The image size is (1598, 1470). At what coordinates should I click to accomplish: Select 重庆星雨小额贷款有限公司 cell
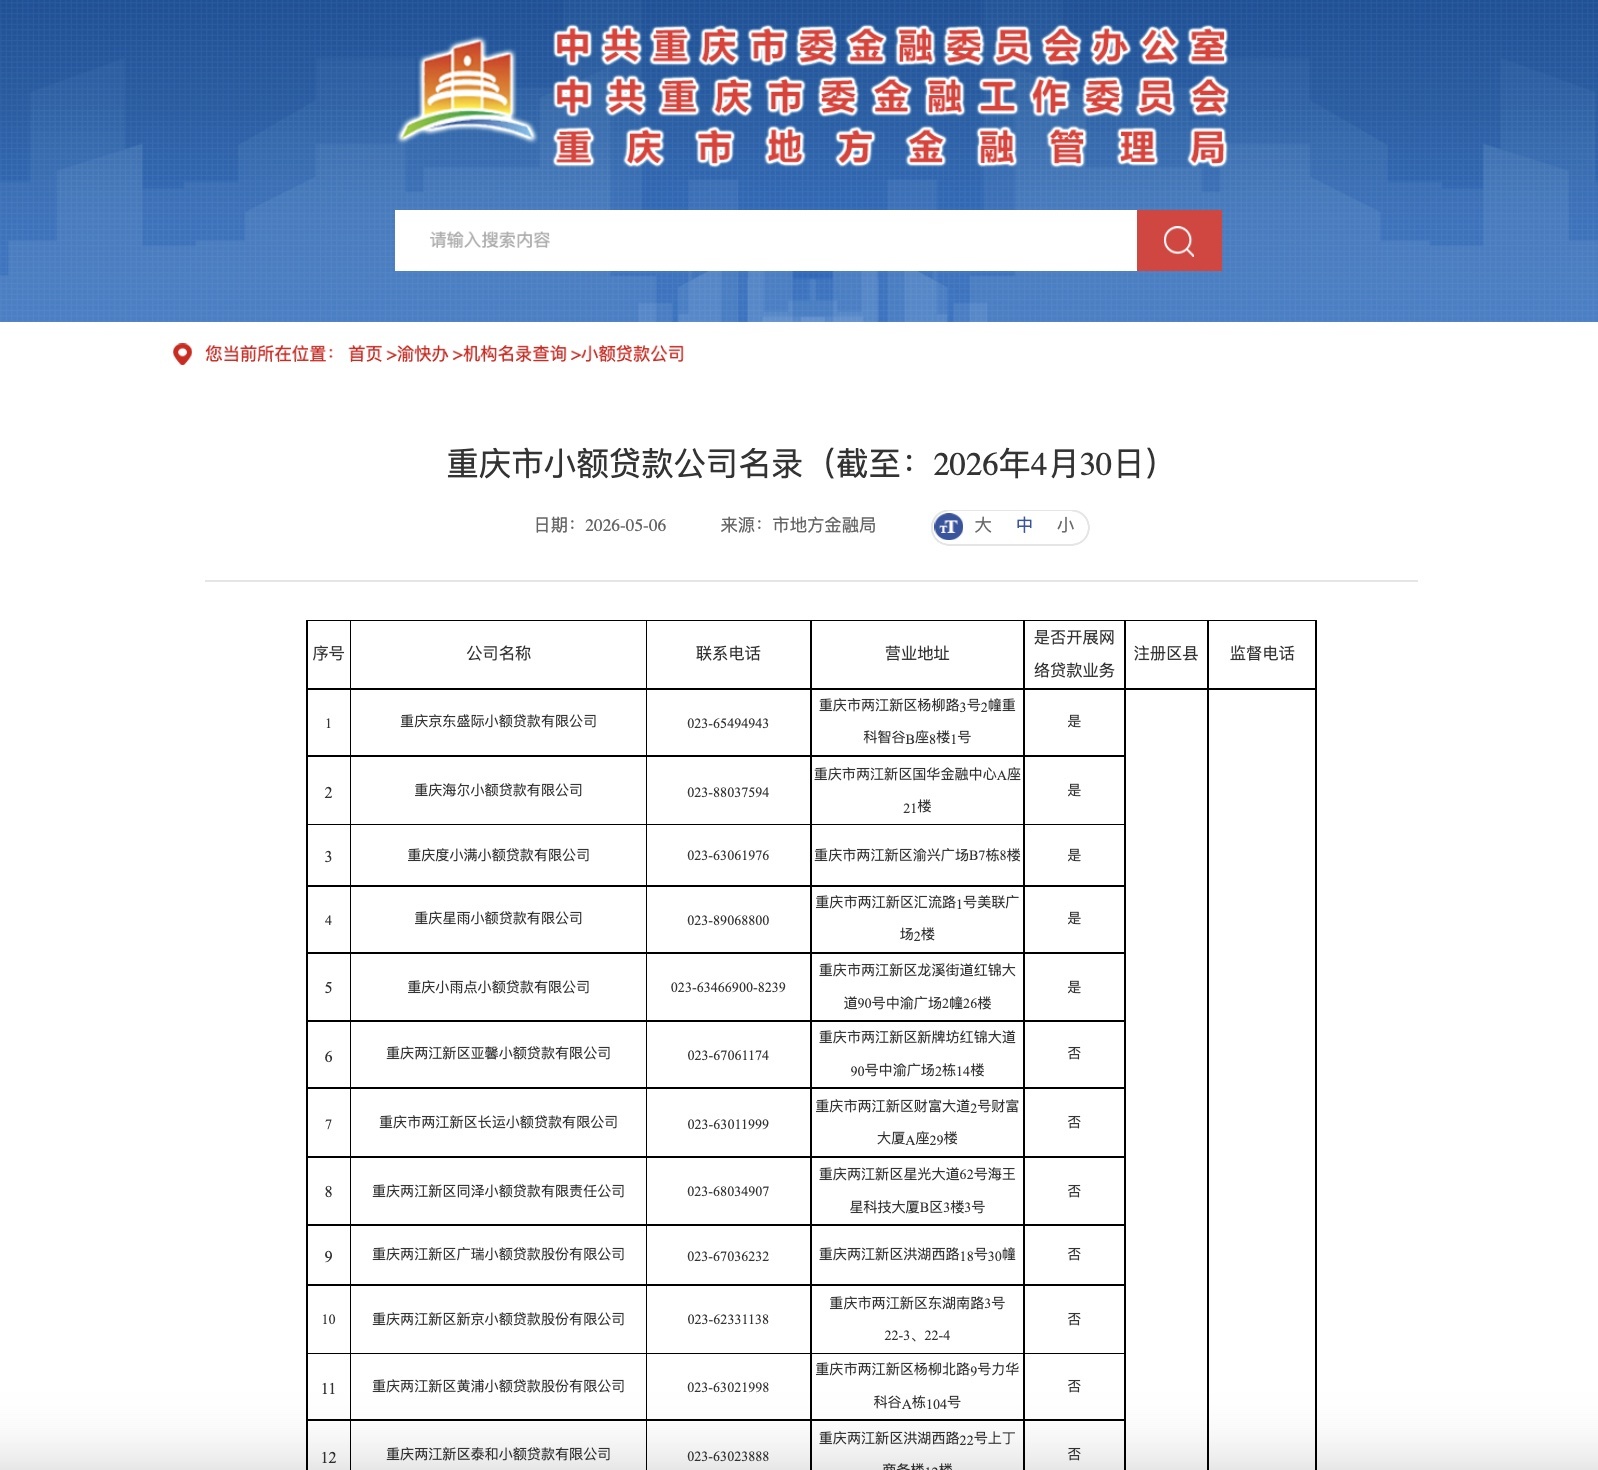click(x=498, y=919)
